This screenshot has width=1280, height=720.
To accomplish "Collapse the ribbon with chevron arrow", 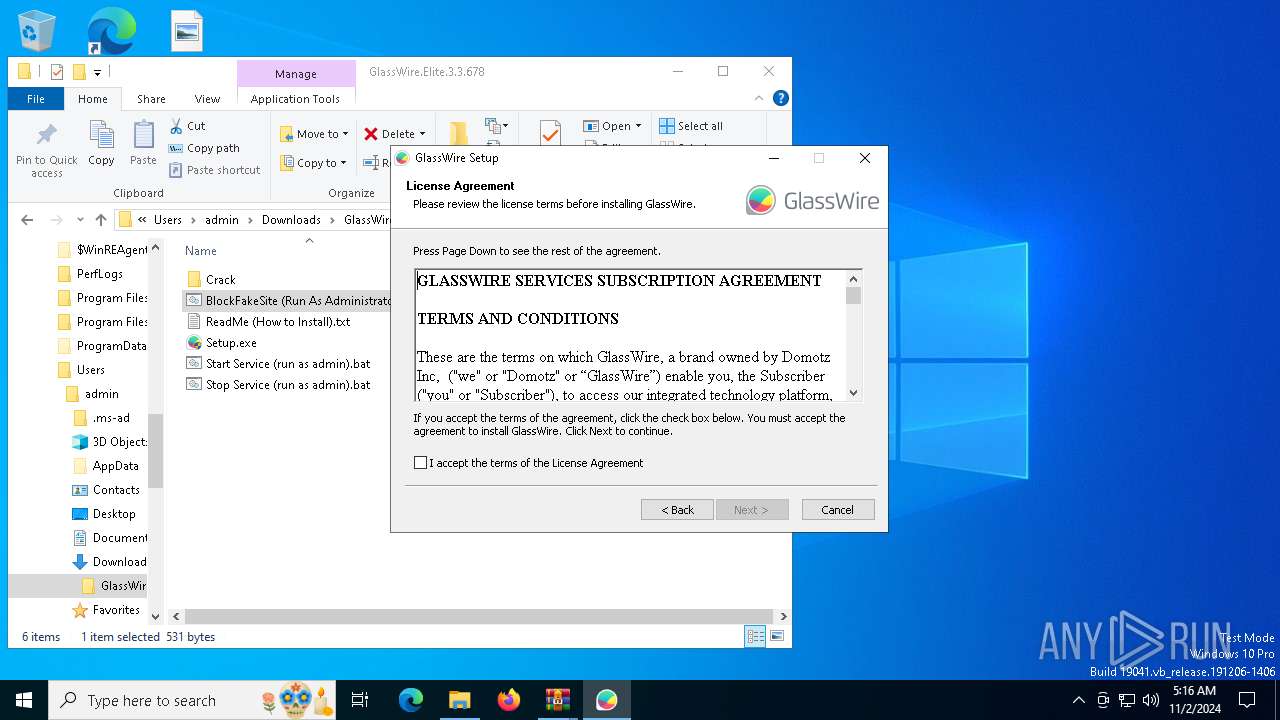I will pos(760,98).
